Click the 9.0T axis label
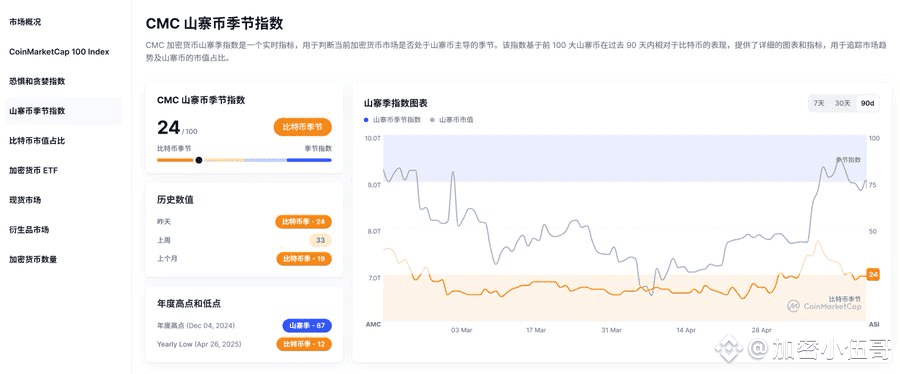Screen dimensions: 900x374 tap(374, 185)
